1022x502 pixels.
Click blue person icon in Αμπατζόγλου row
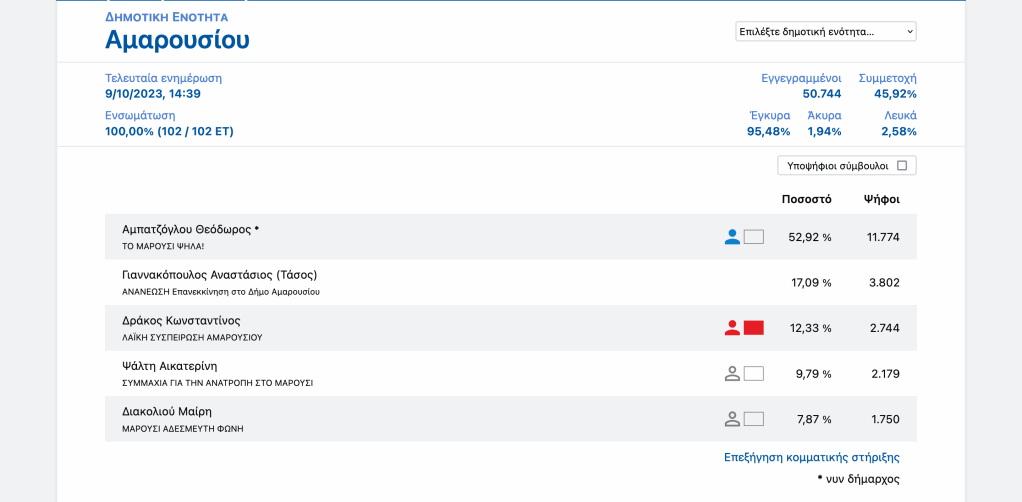click(732, 237)
